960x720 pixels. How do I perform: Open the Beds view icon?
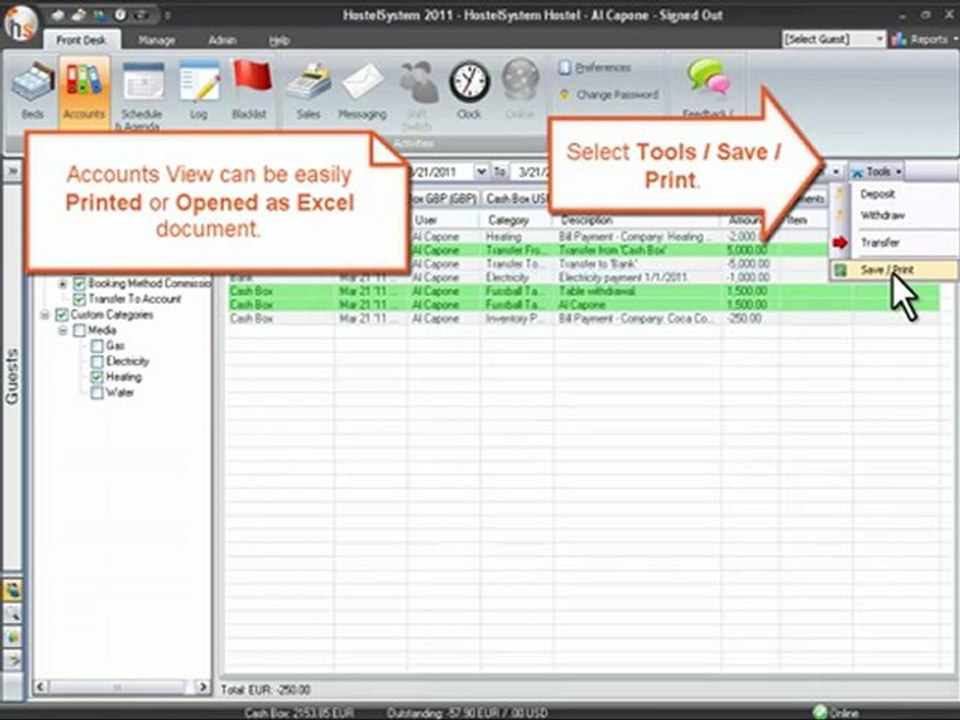pyautogui.click(x=32, y=81)
